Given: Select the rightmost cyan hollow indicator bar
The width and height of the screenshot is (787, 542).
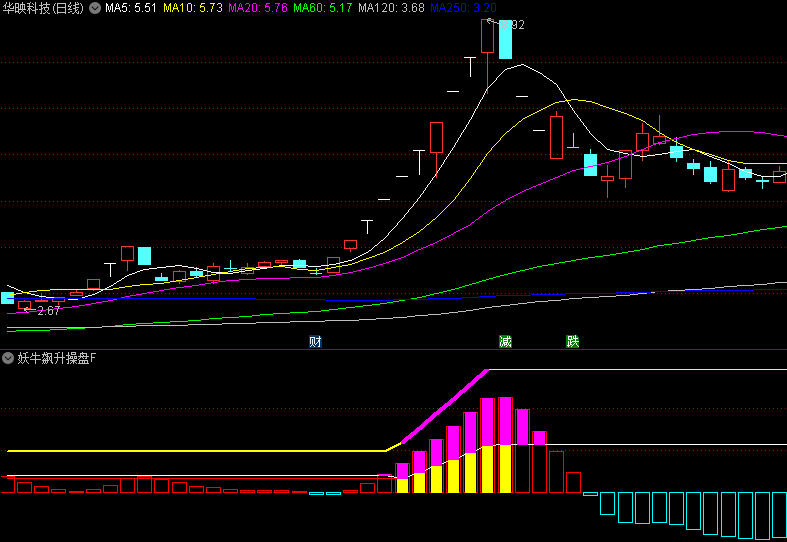Looking at the screenshot, I should click(x=778, y=513).
